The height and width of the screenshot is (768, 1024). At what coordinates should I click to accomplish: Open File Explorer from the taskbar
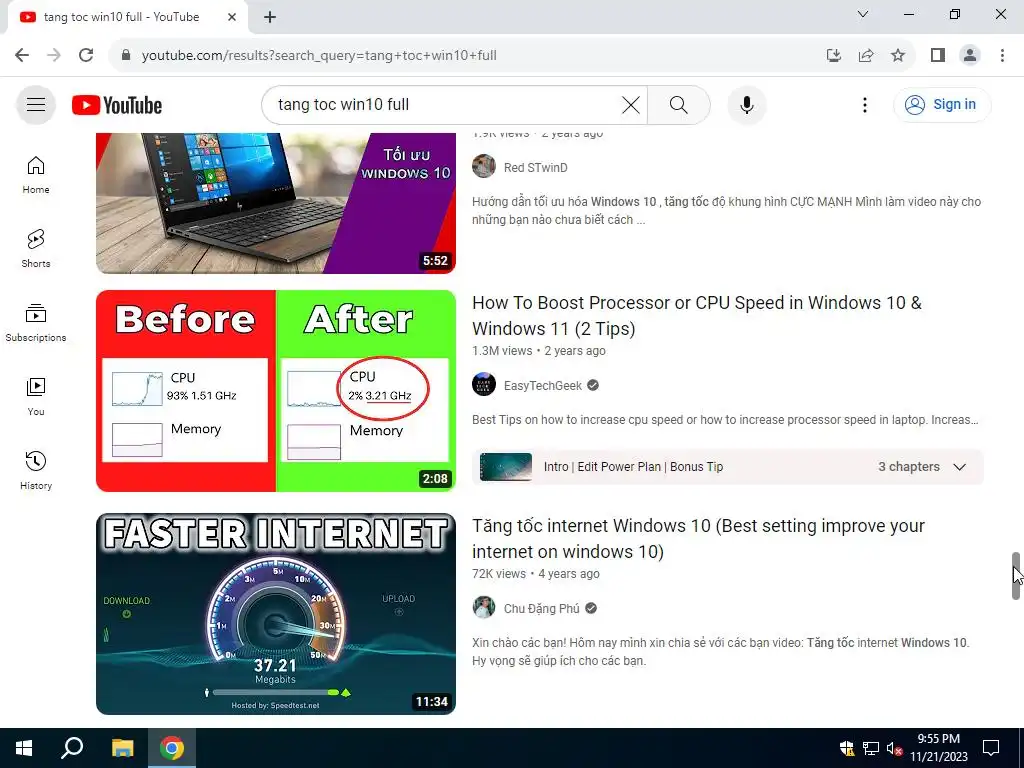coord(122,748)
